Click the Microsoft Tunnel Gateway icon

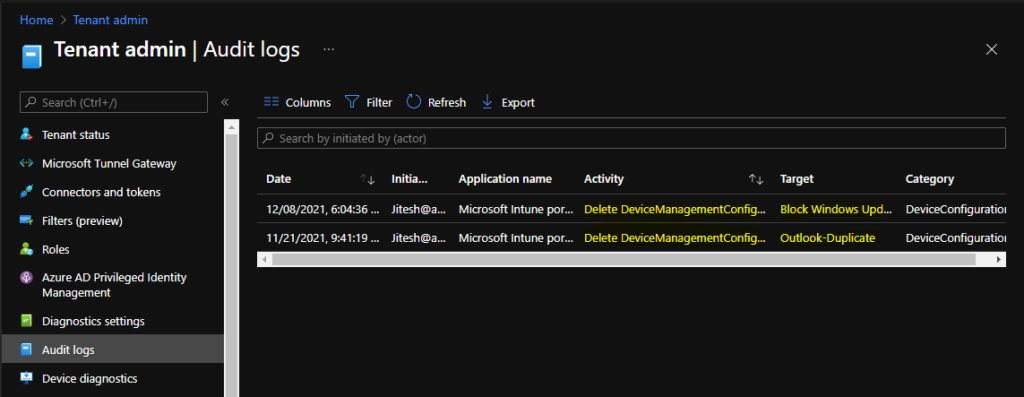(26, 163)
